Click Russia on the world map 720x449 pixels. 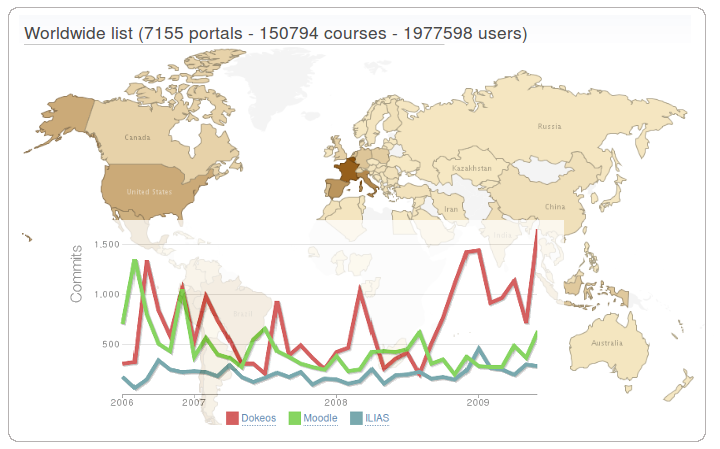pos(548,125)
